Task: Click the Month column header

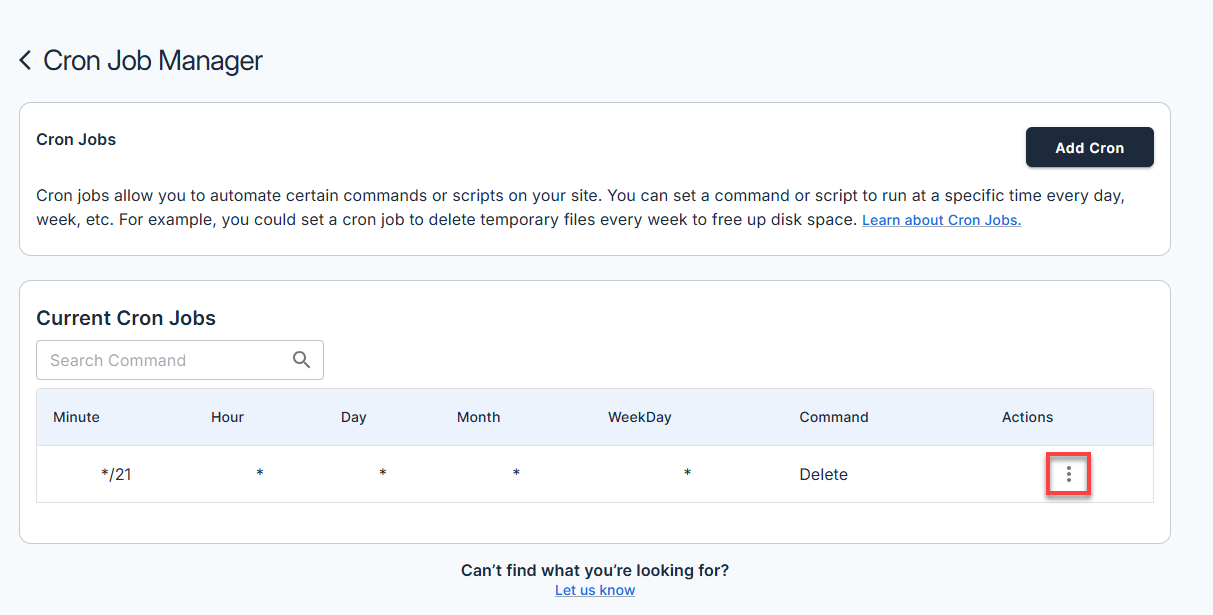Action: (x=478, y=417)
